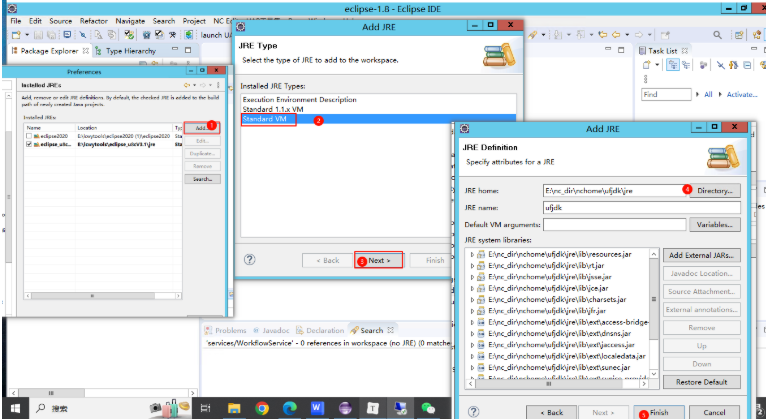770x420 pixels.
Task: Click the Add External JARs... button
Action: pyautogui.click(x=701, y=255)
